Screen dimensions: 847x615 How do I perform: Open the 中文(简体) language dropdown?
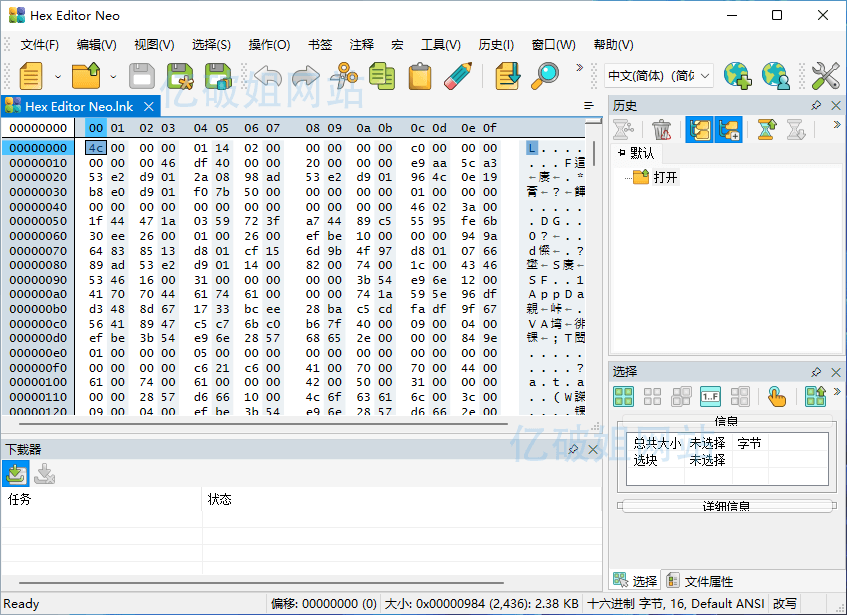point(659,76)
